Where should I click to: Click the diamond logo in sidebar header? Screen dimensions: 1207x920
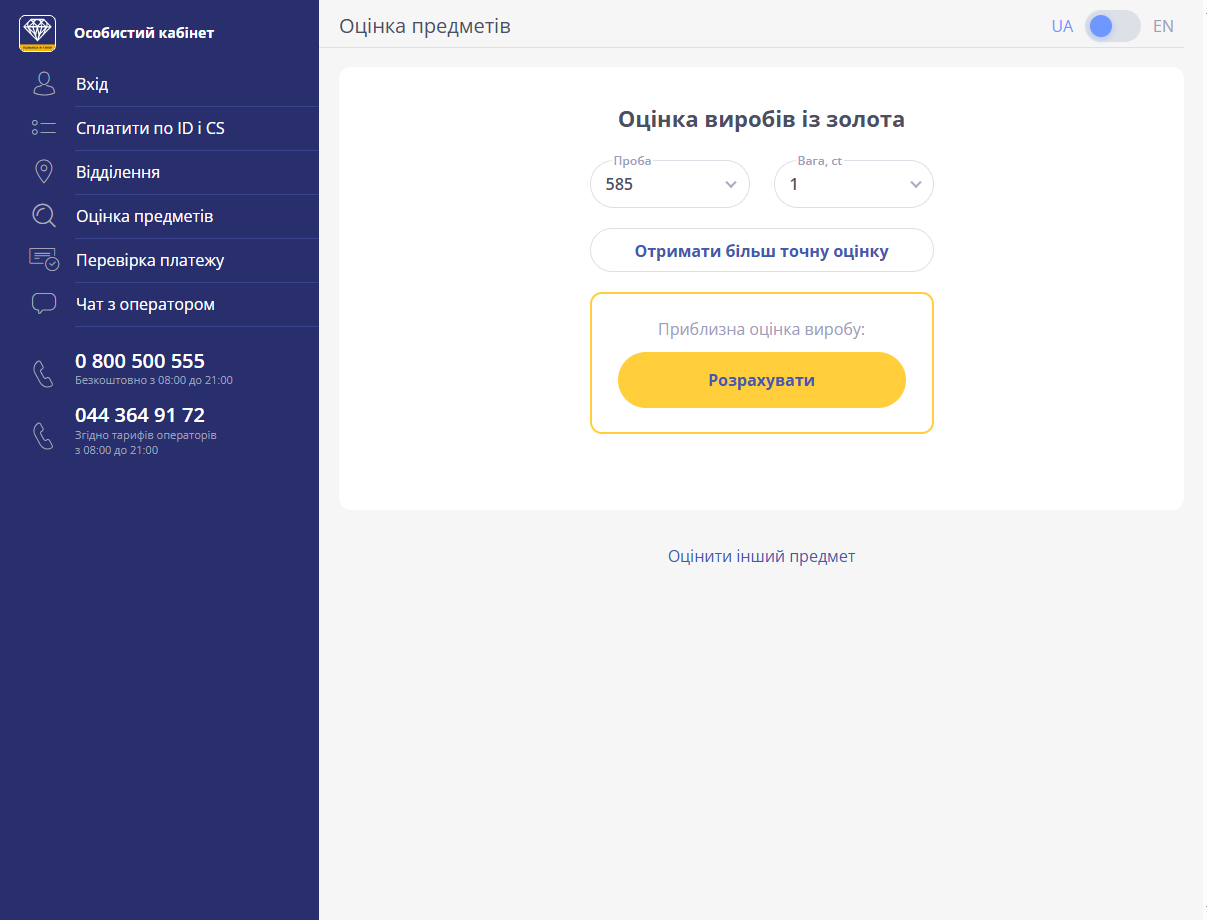point(37,33)
